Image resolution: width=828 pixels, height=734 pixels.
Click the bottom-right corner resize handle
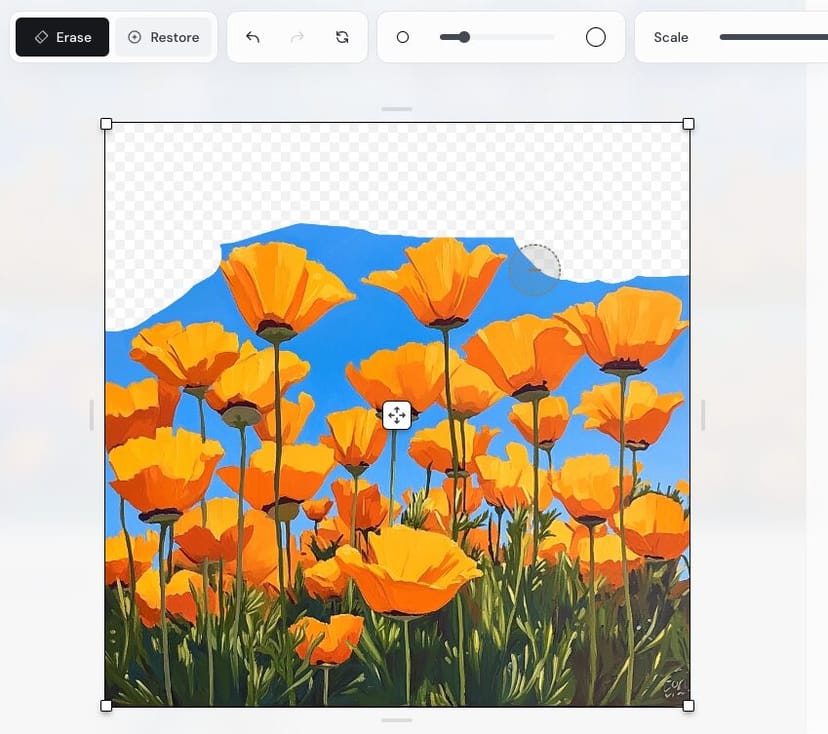pyautogui.click(x=688, y=706)
